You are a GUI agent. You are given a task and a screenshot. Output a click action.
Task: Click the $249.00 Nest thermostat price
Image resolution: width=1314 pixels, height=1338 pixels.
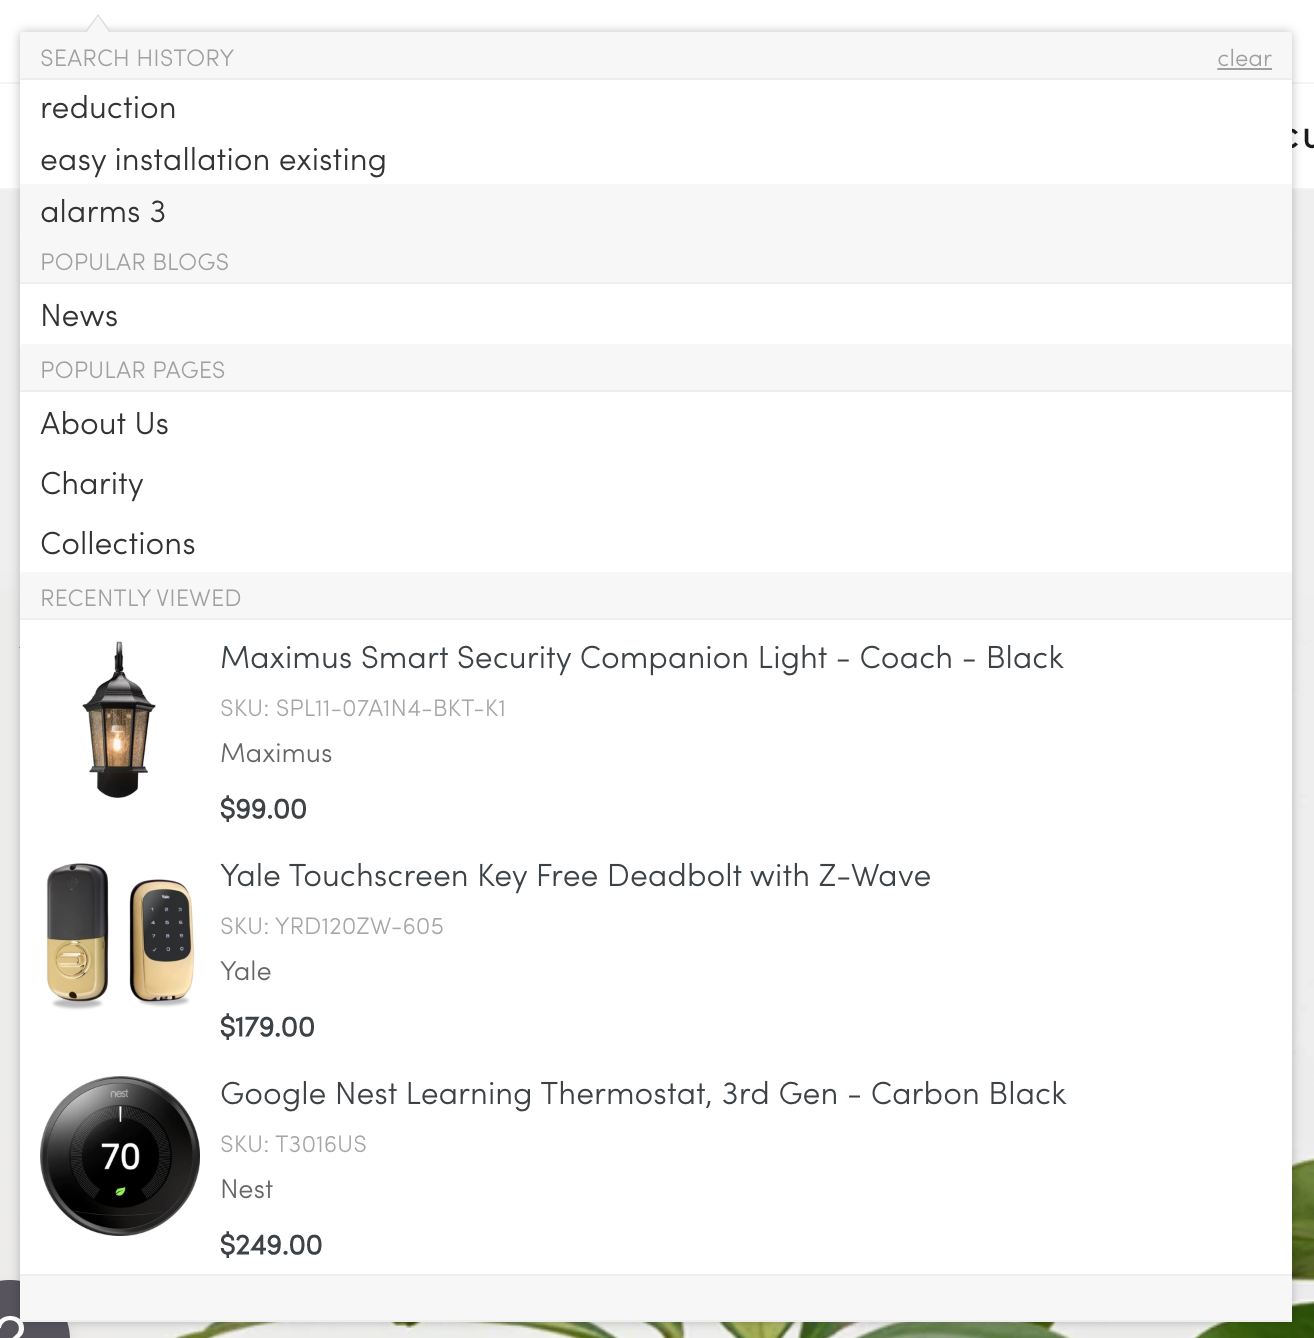pyautogui.click(x=271, y=1245)
